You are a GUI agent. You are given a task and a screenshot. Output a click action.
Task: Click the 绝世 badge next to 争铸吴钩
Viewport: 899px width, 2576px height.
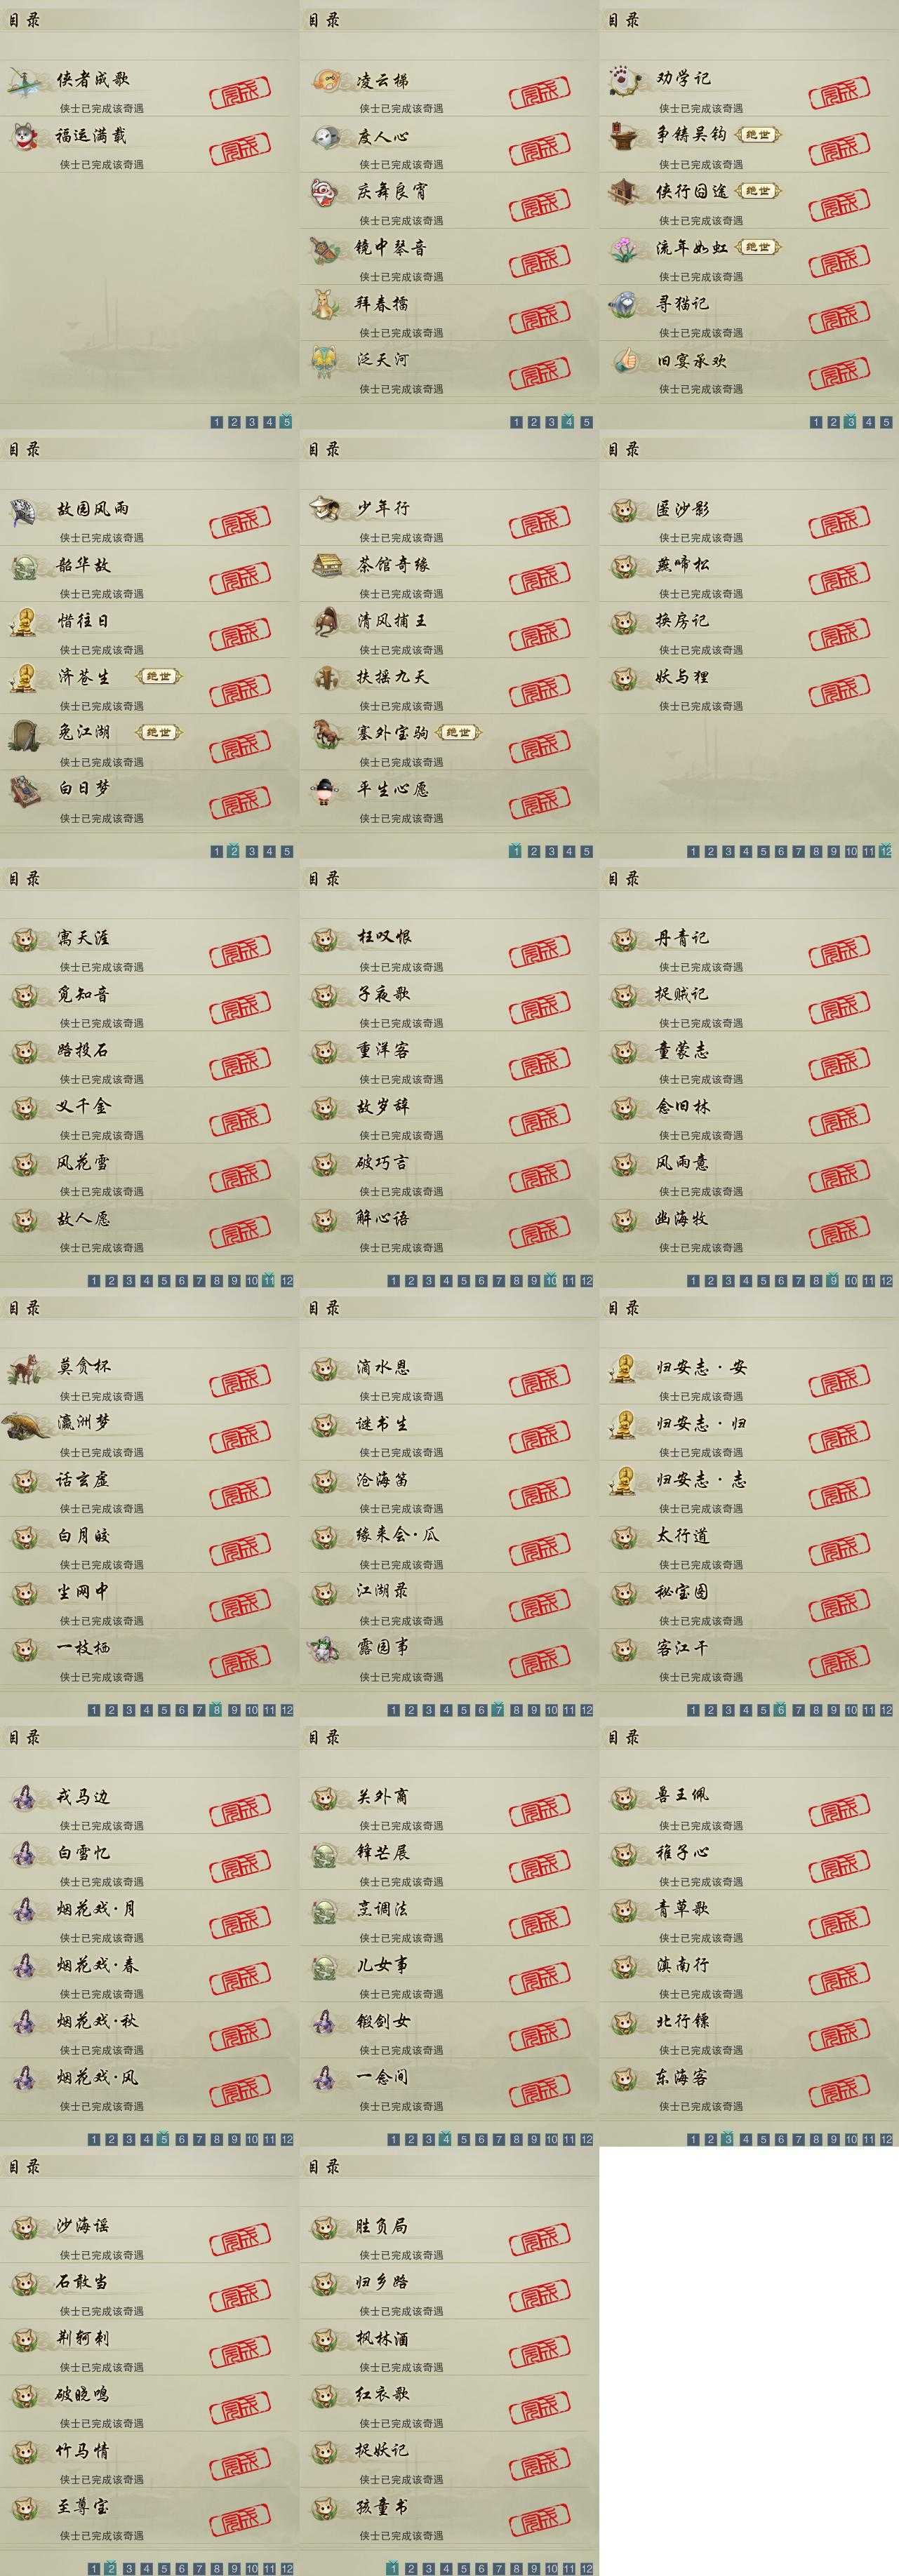[x=758, y=134]
